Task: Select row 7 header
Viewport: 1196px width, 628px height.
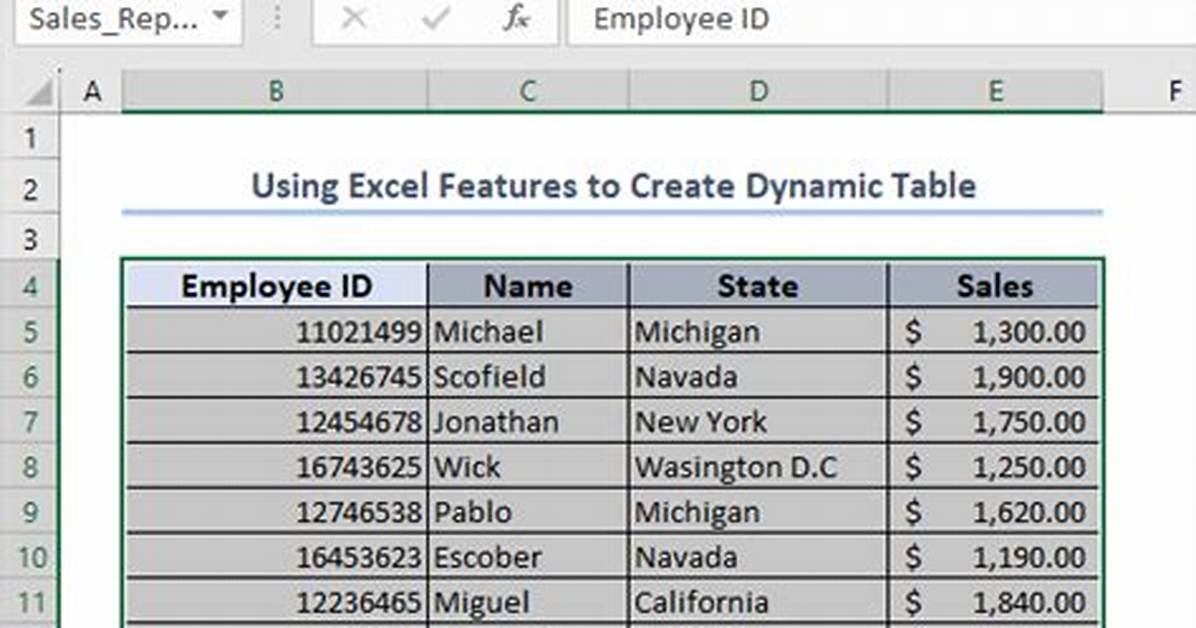Action: tap(30, 422)
